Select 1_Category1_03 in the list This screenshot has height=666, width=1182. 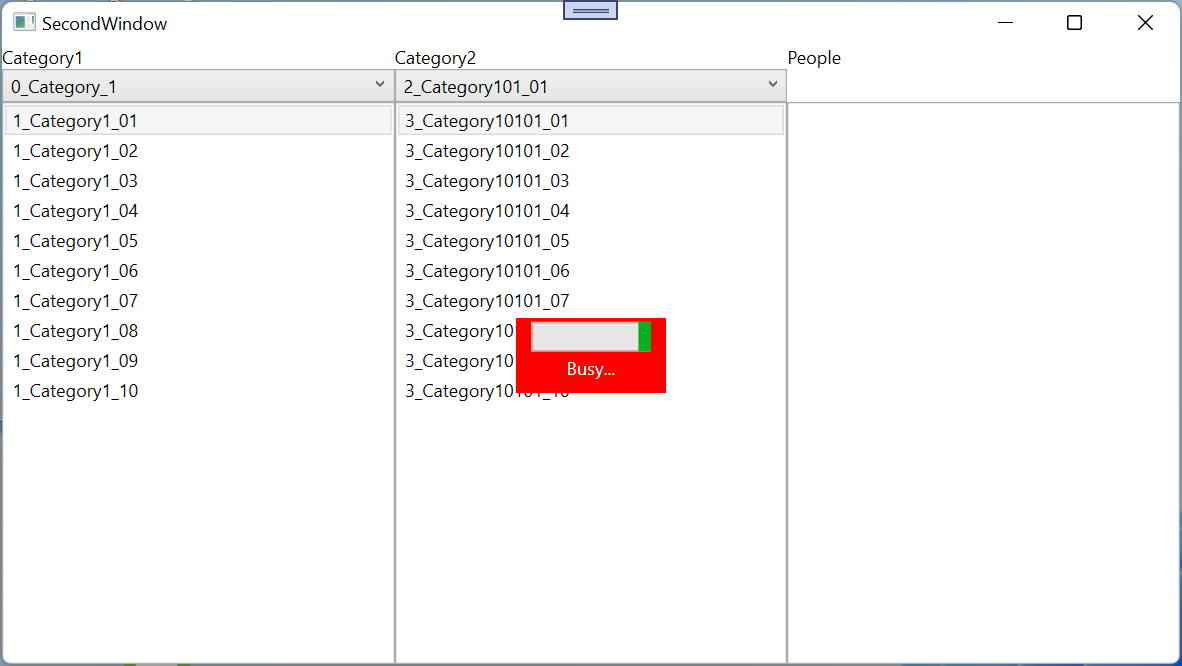pos(198,181)
